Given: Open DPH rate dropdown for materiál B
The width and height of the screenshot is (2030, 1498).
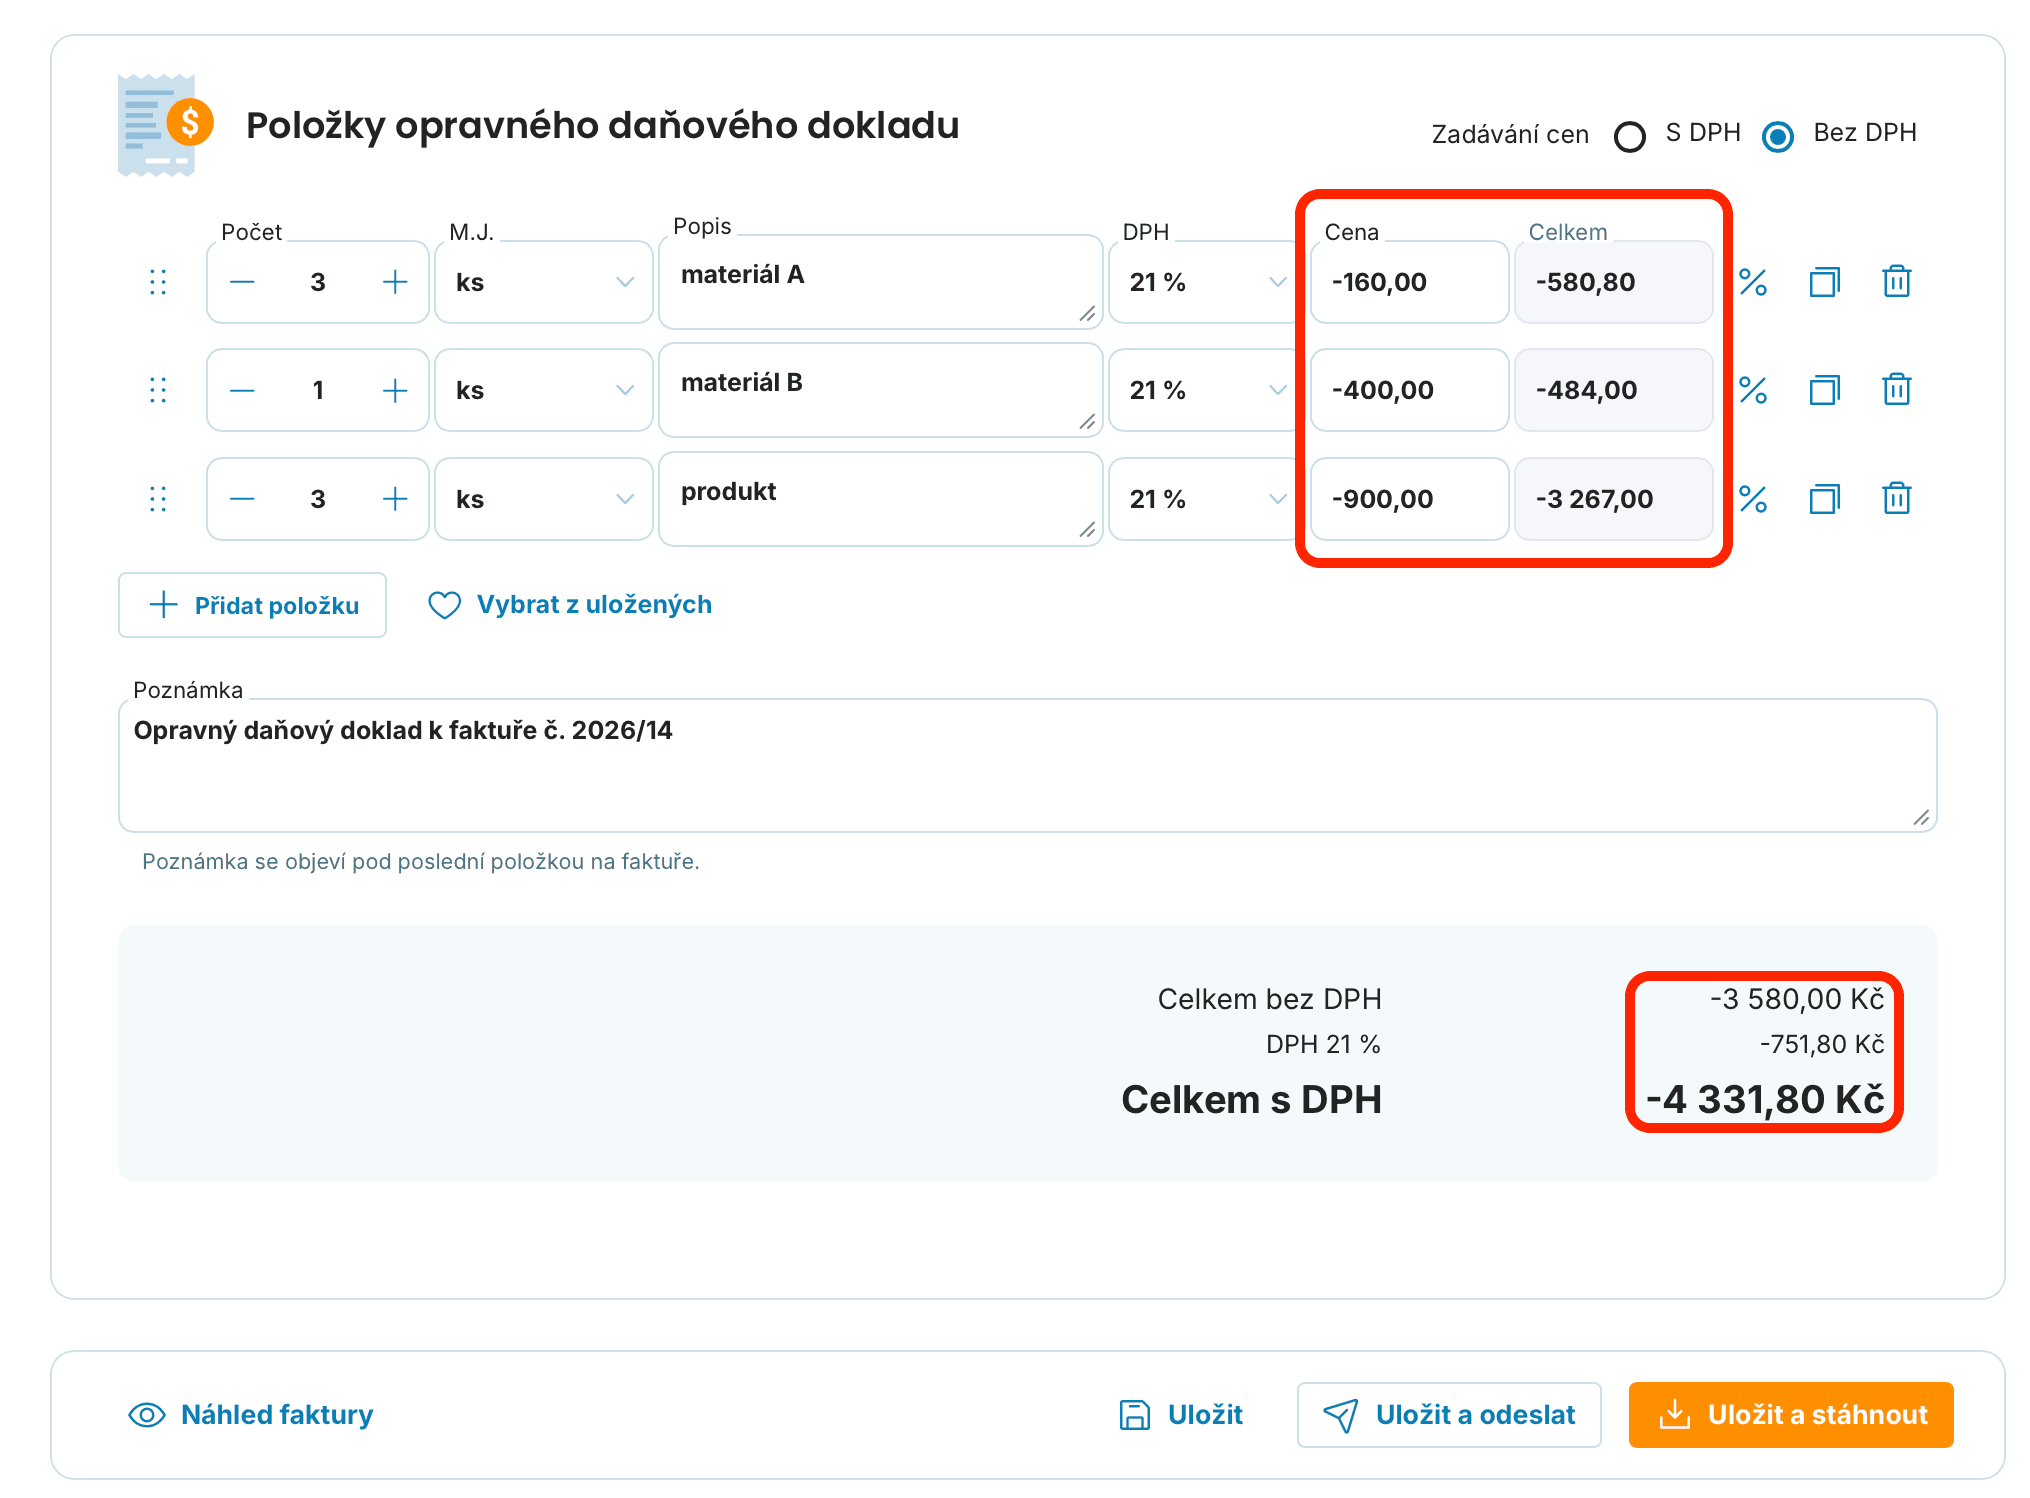Looking at the screenshot, I should click(x=1204, y=390).
